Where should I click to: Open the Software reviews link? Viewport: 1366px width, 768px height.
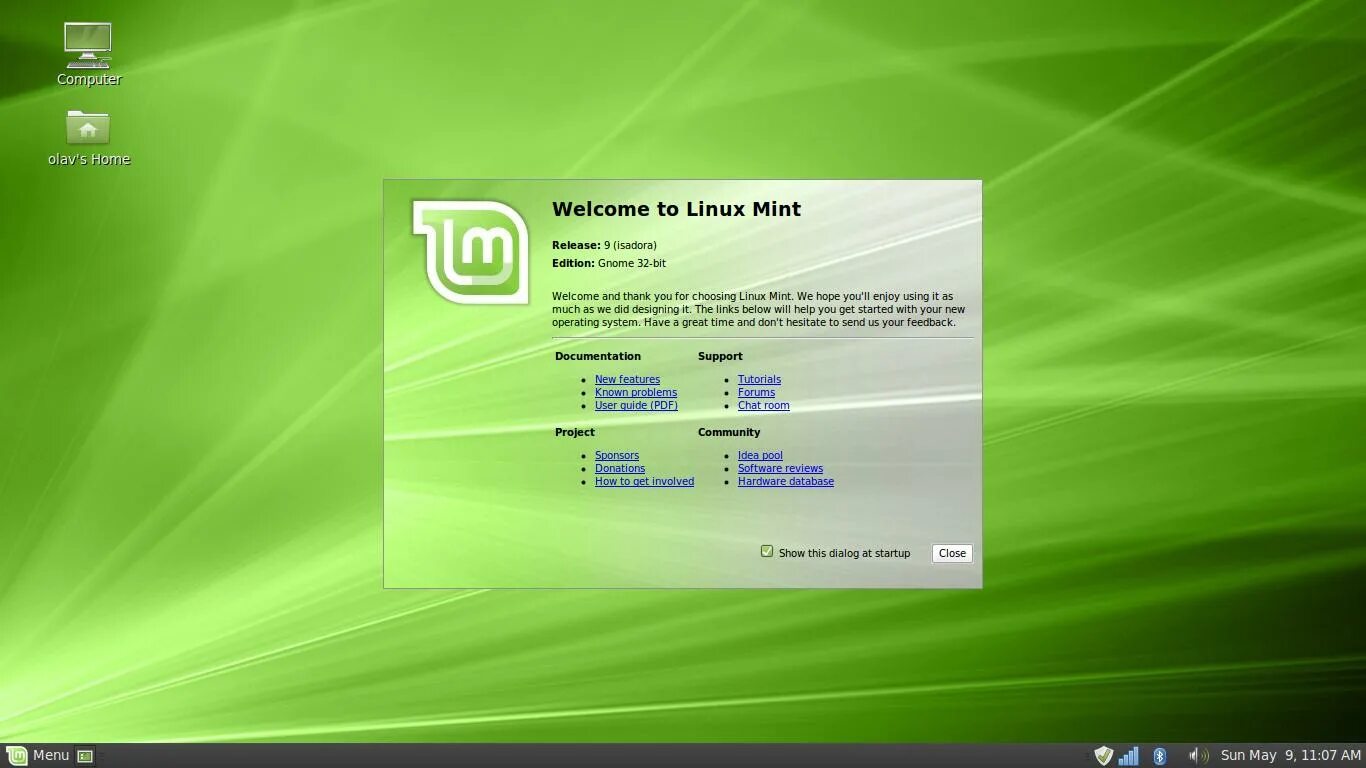(780, 468)
